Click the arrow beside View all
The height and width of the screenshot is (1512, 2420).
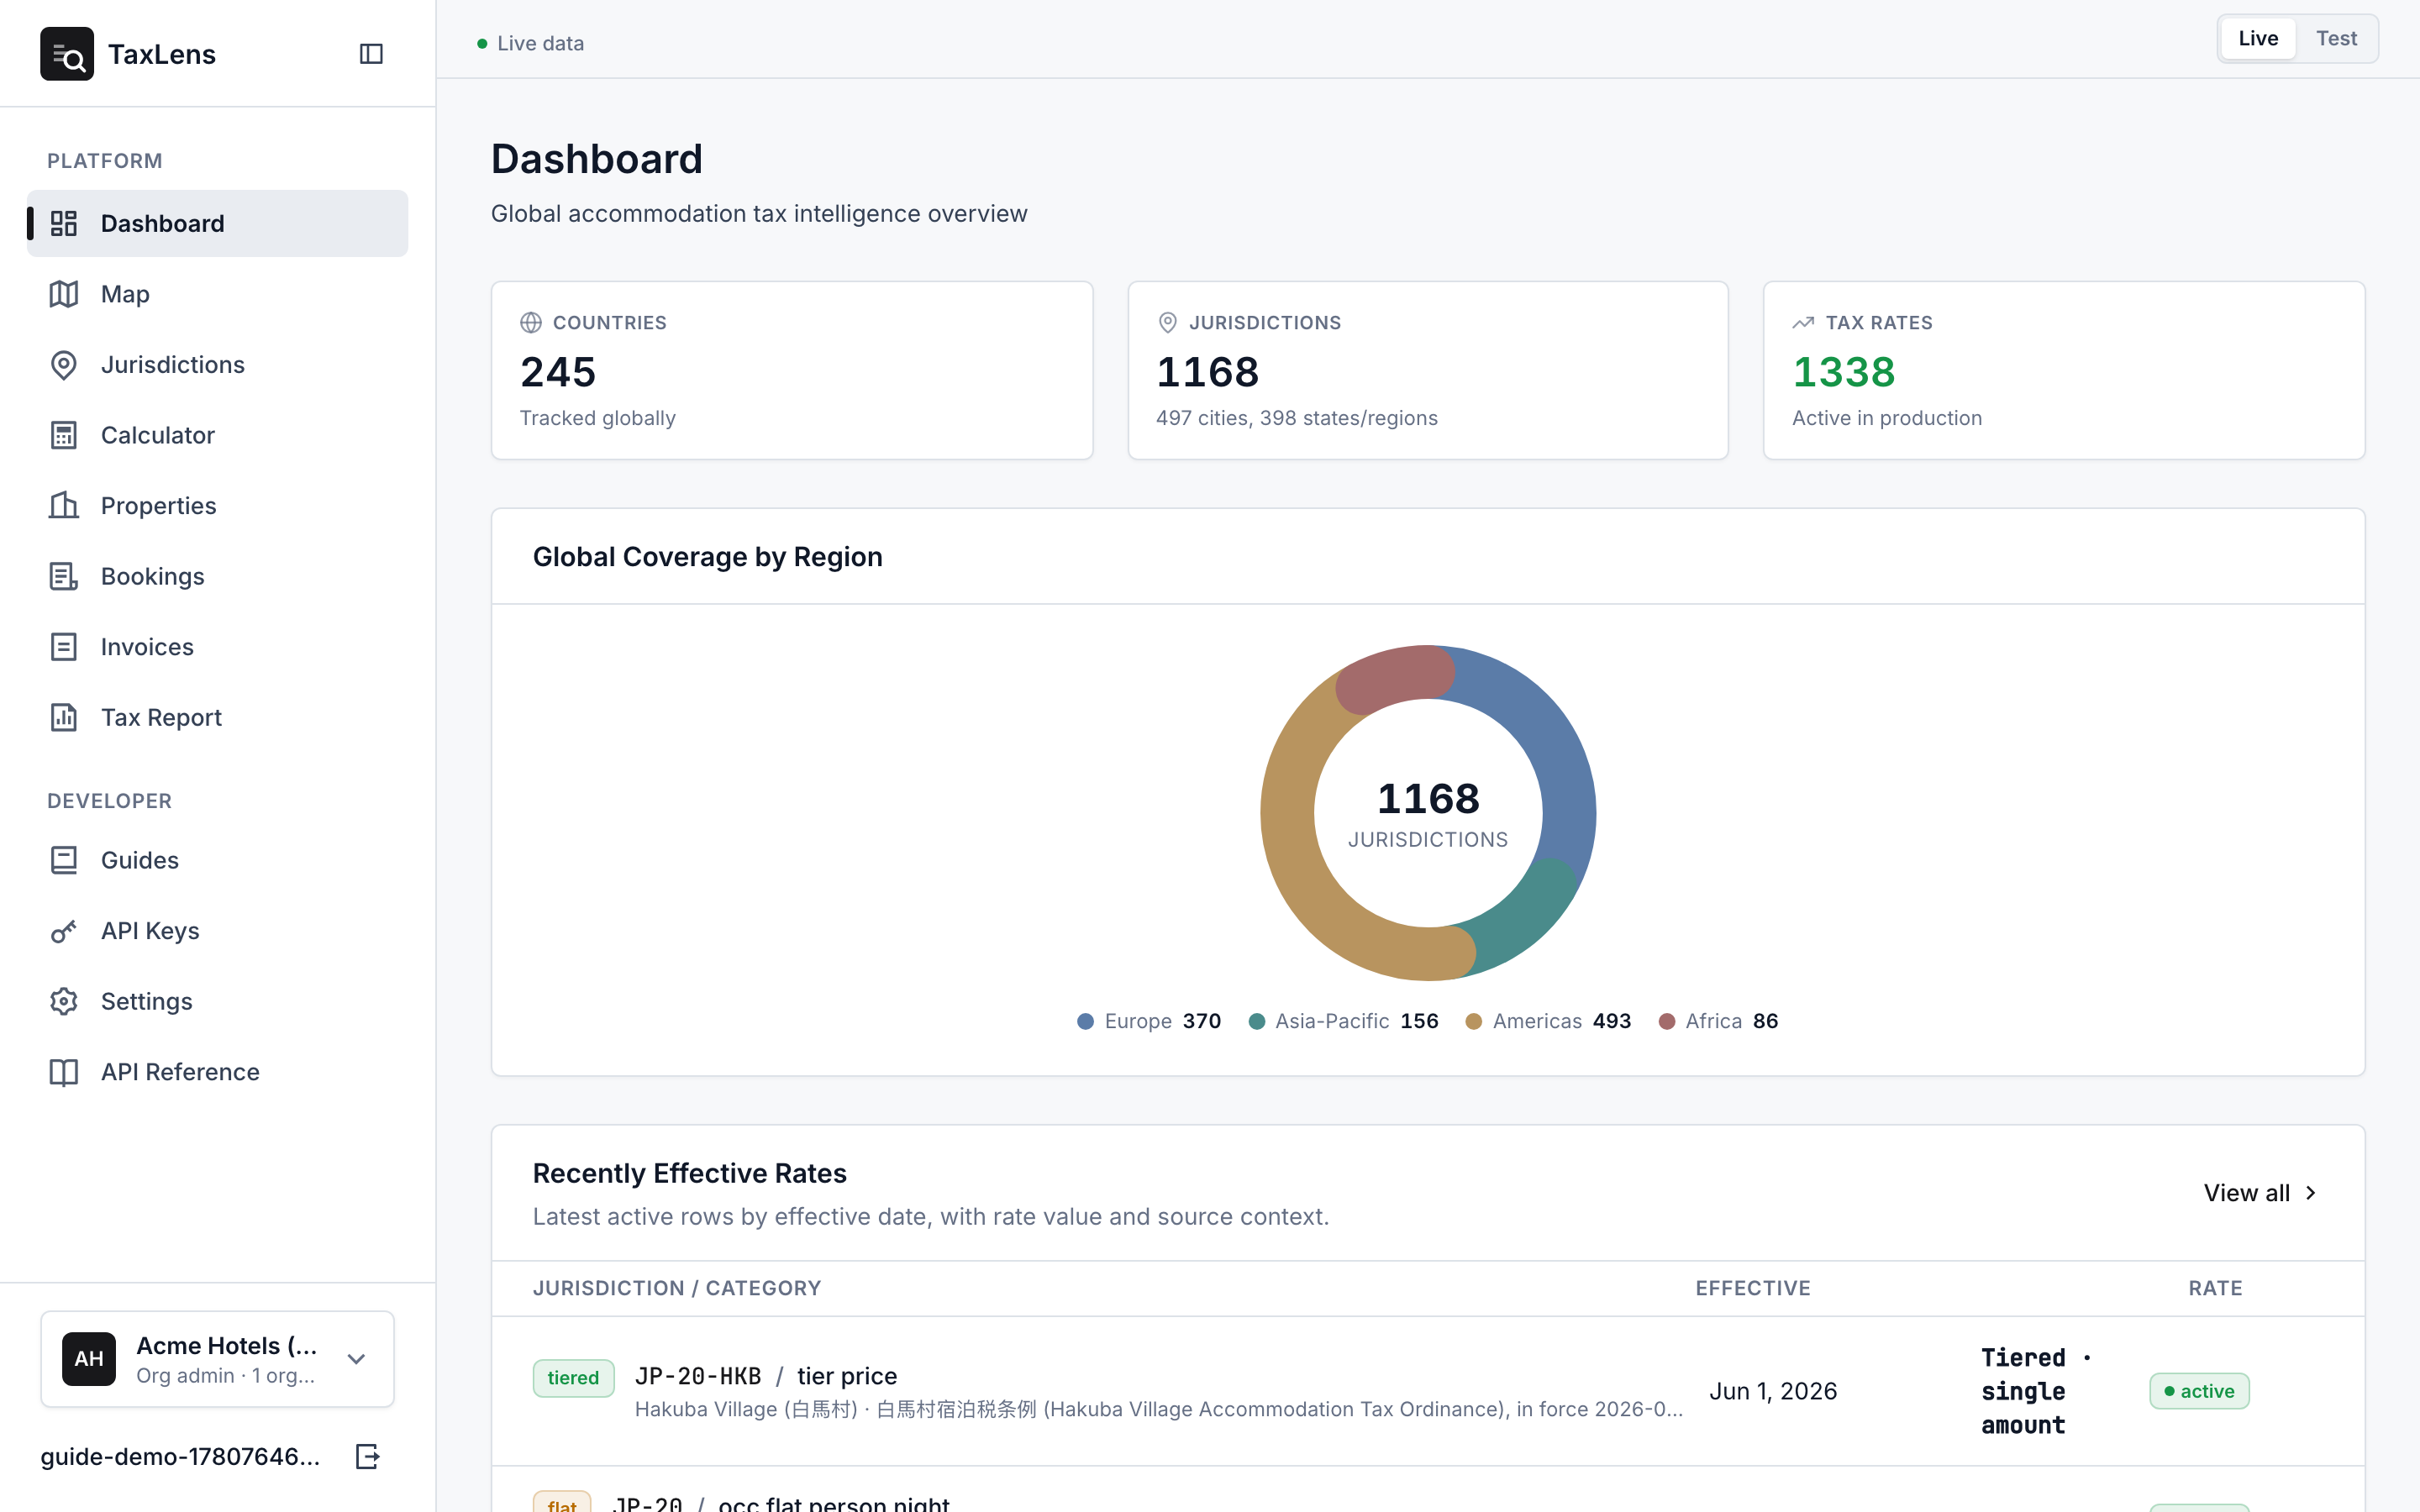click(2310, 1193)
